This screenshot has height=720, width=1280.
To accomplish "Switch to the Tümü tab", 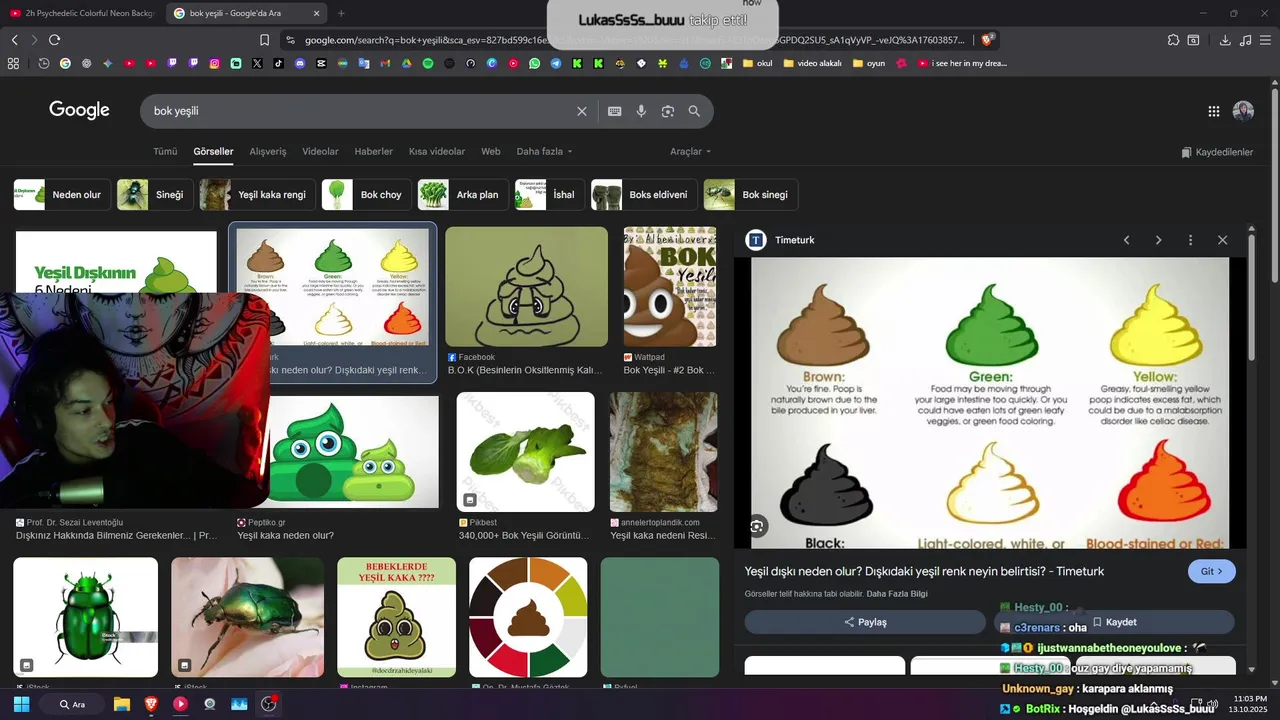I will pos(165,151).
